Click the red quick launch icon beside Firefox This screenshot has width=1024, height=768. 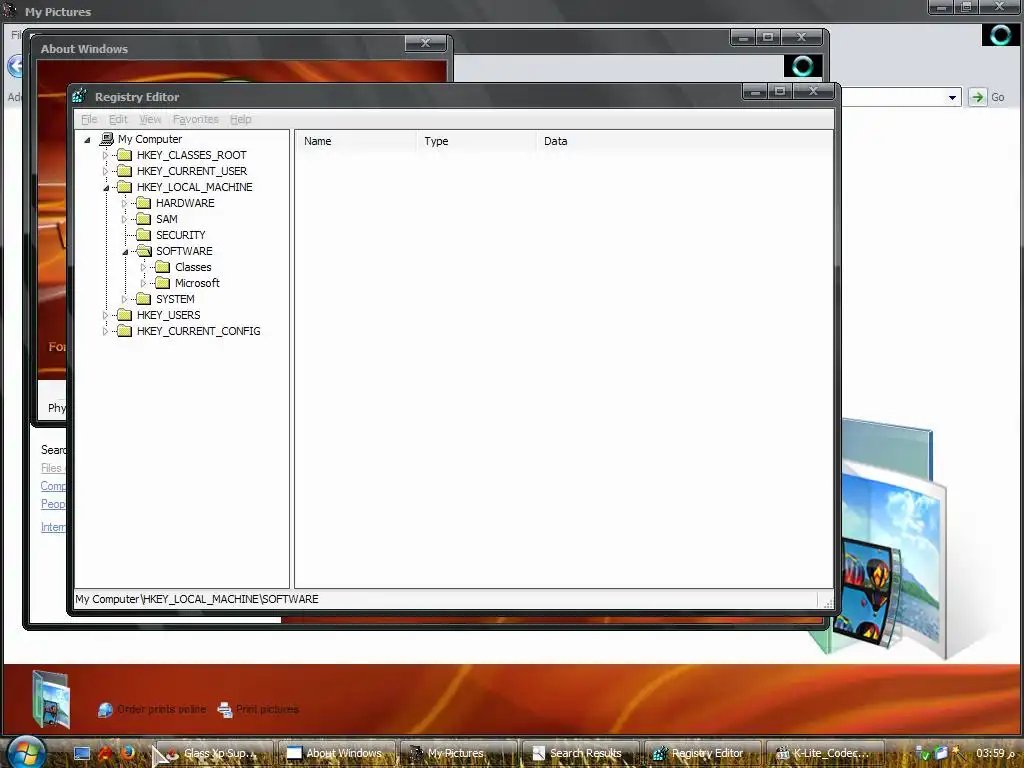104,752
